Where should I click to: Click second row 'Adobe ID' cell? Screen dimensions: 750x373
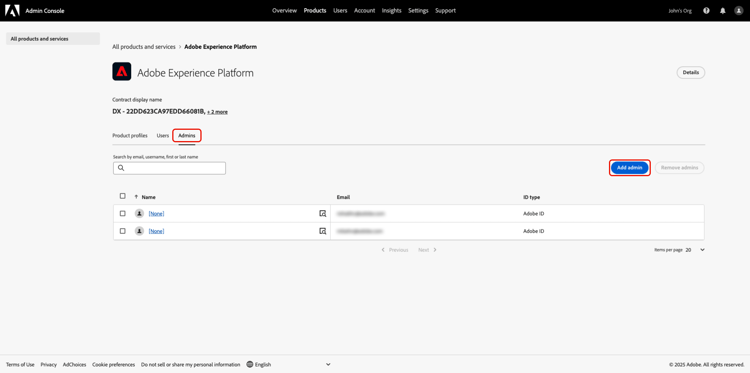[533, 231]
